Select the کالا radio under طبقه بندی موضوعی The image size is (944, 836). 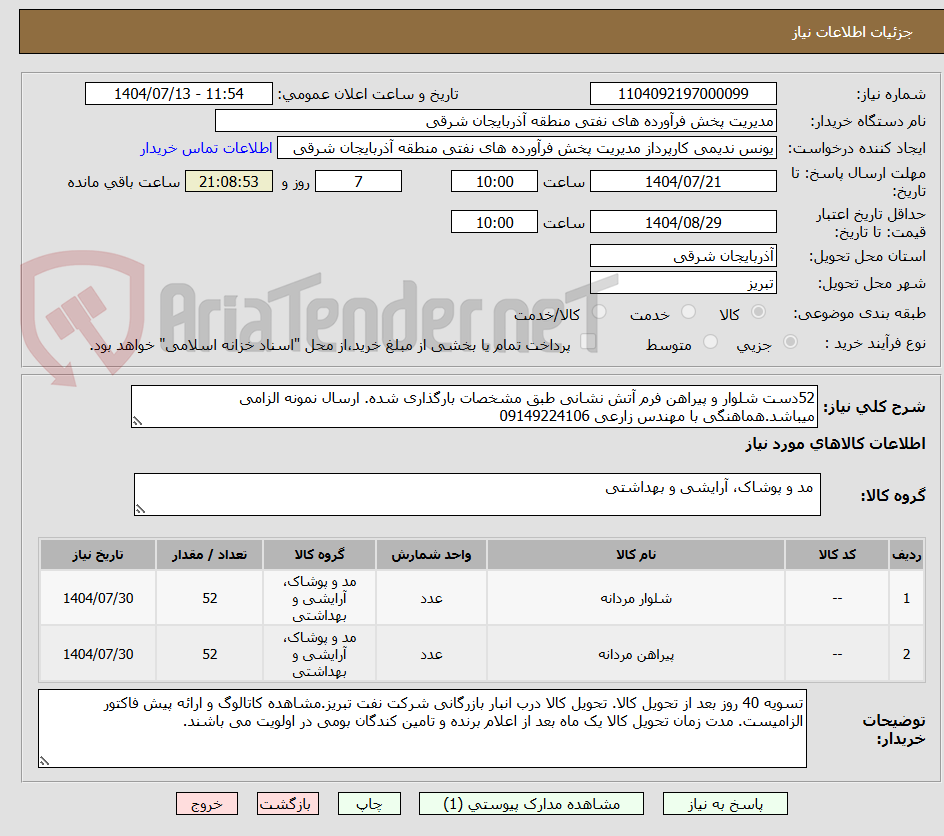758,312
